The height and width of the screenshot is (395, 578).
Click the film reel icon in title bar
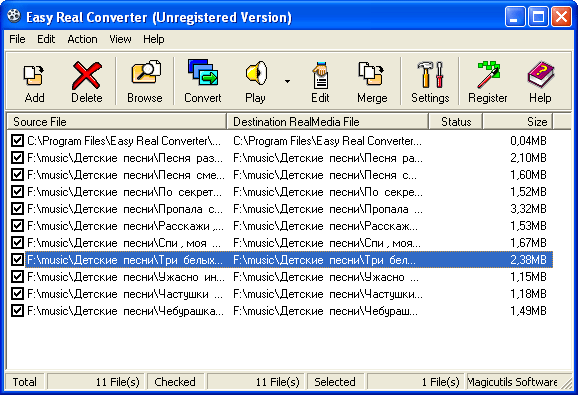(x=14, y=16)
